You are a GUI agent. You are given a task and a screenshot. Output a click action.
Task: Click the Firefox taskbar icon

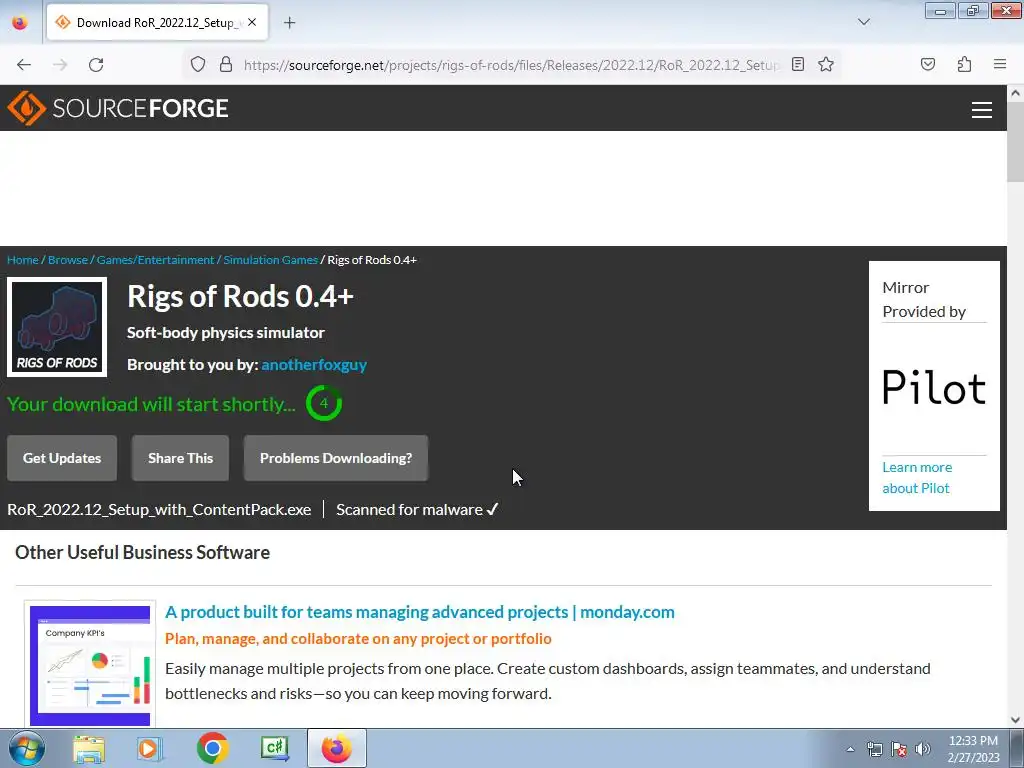[x=336, y=748]
